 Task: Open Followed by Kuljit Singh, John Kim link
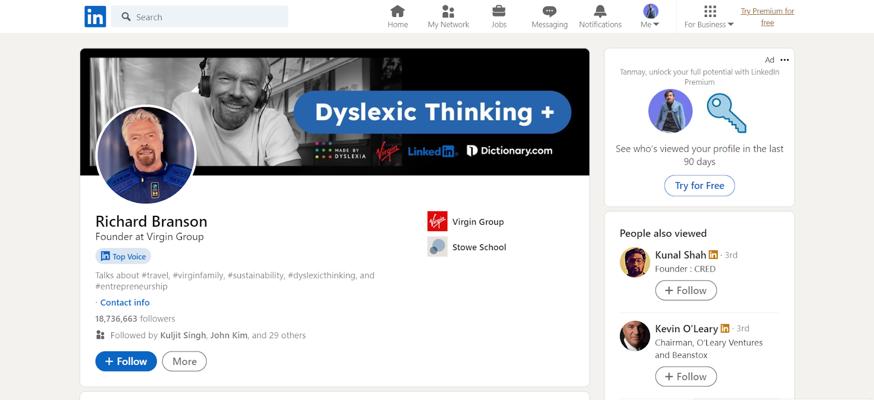coord(208,335)
